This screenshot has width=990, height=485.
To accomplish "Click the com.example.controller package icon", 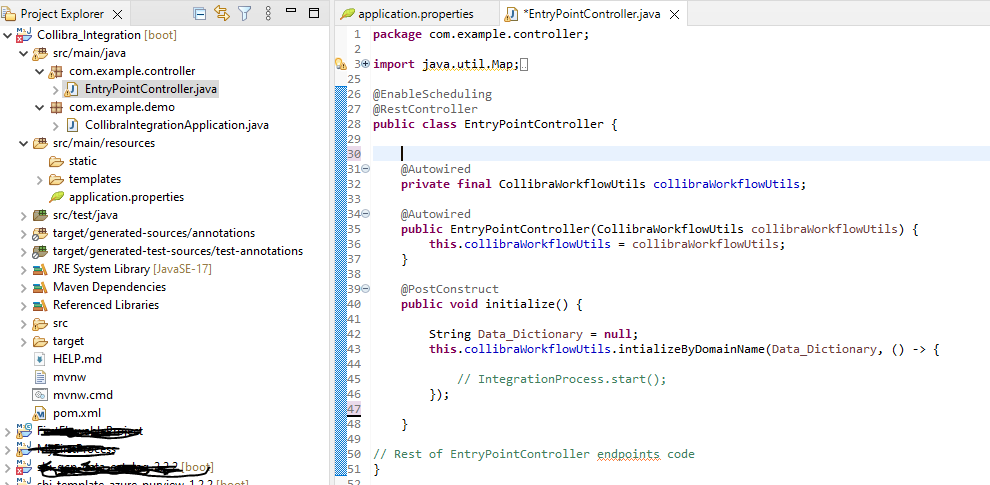I will (56, 71).
